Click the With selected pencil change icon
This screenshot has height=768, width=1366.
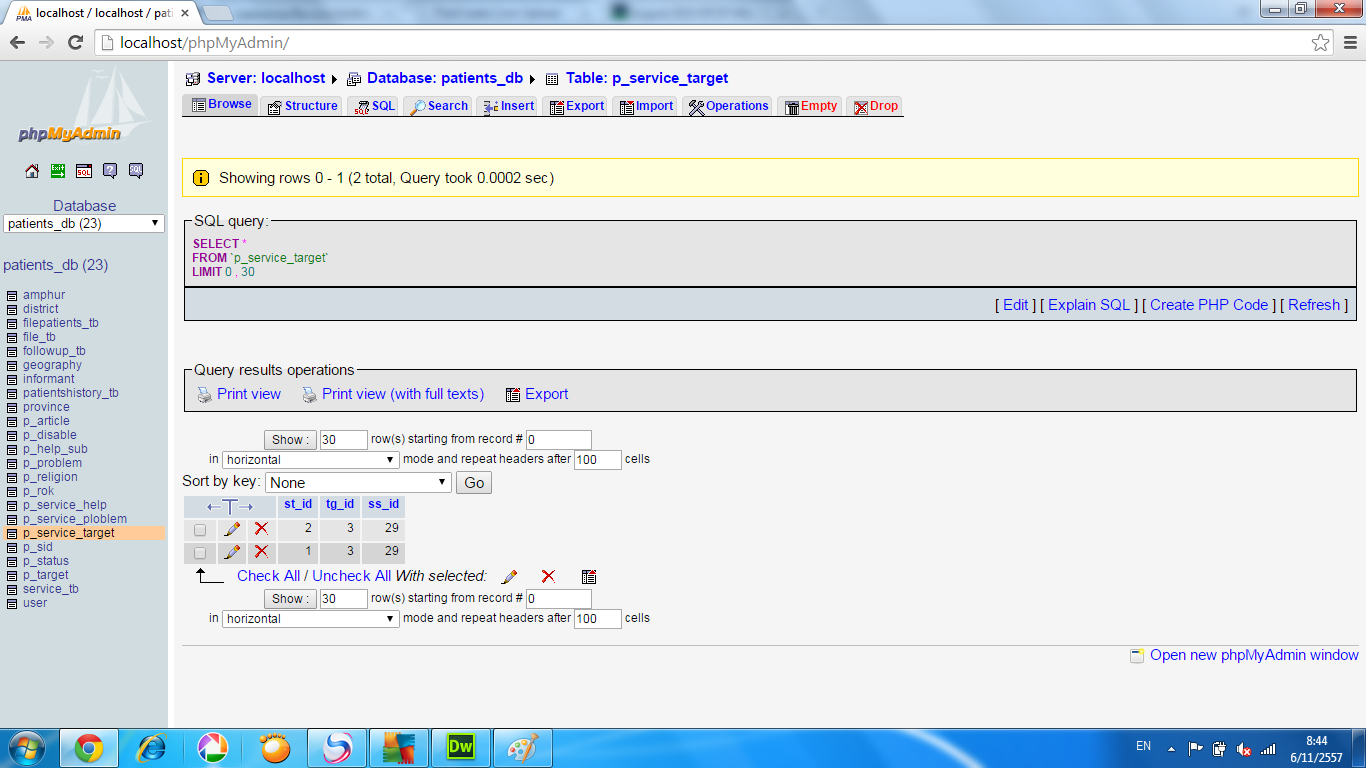coord(509,576)
